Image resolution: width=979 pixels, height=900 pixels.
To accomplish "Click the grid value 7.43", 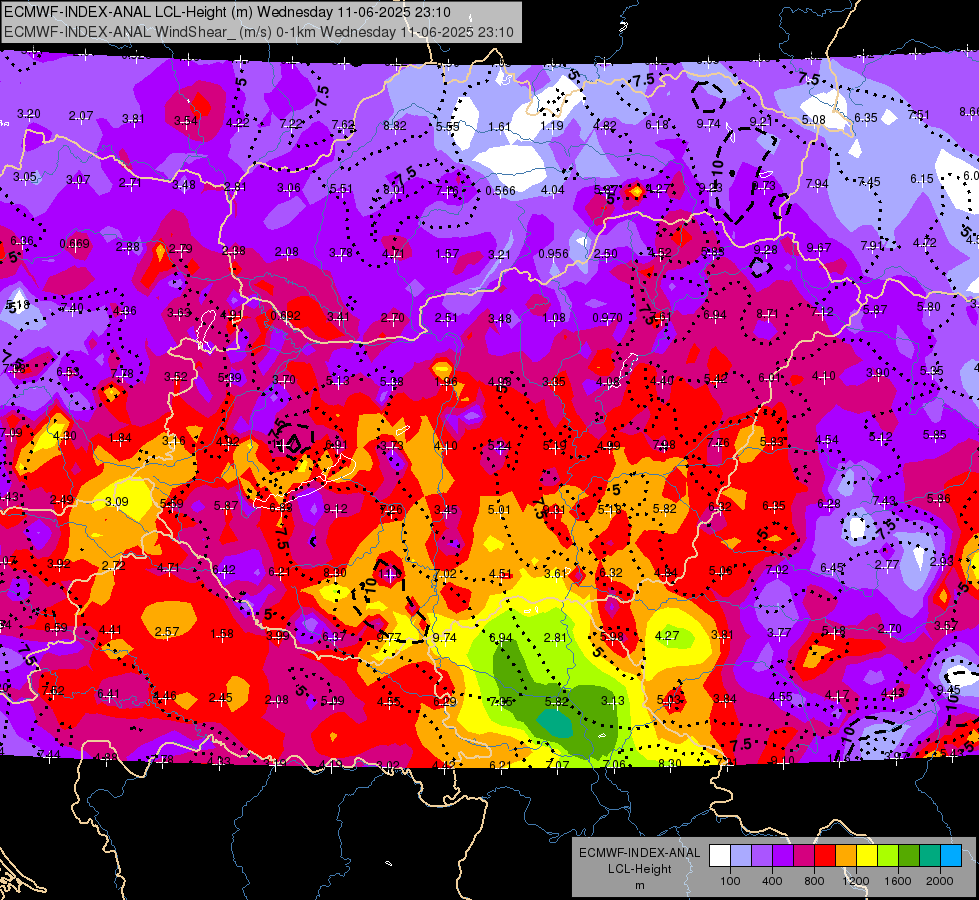I will pos(884,501).
